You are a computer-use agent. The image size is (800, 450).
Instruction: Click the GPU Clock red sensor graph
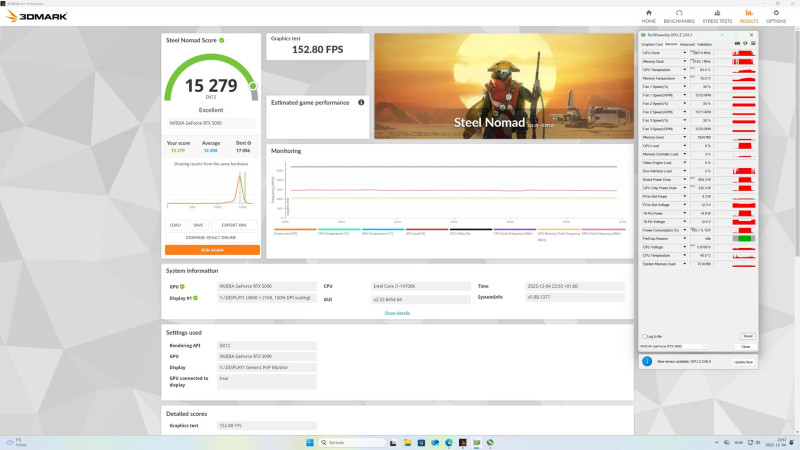pos(744,53)
